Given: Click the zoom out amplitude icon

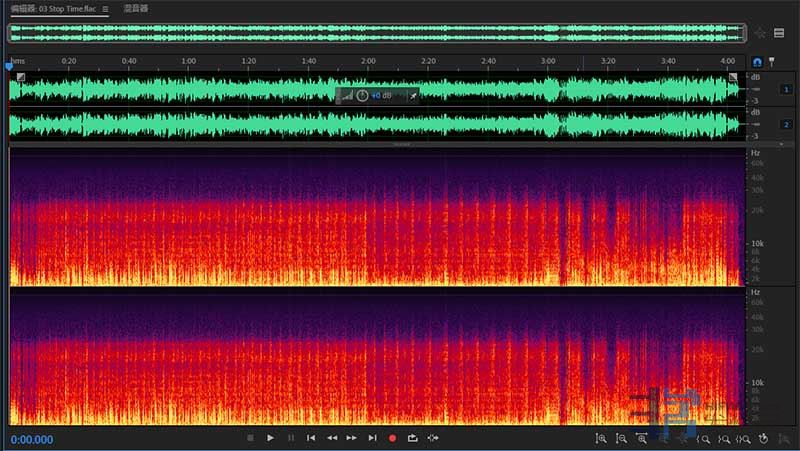Looking at the screenshot, I should pyautogui.click(x=621, y=438).
